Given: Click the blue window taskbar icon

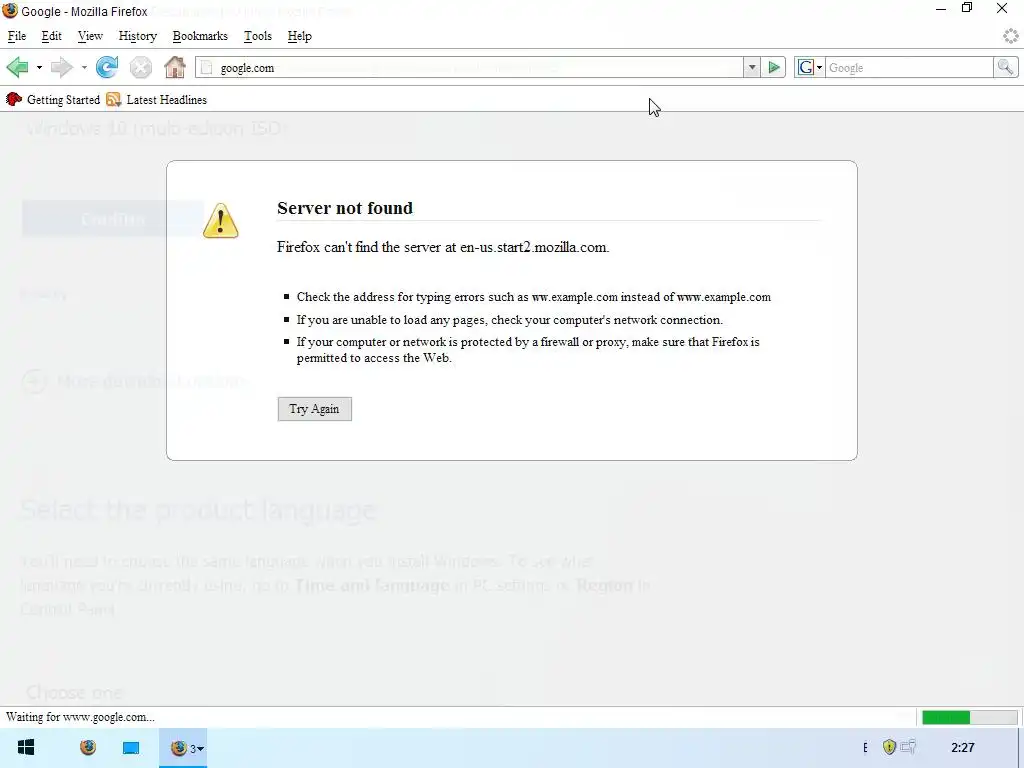Looking at the screenshot, I should (x=131, y=748).
